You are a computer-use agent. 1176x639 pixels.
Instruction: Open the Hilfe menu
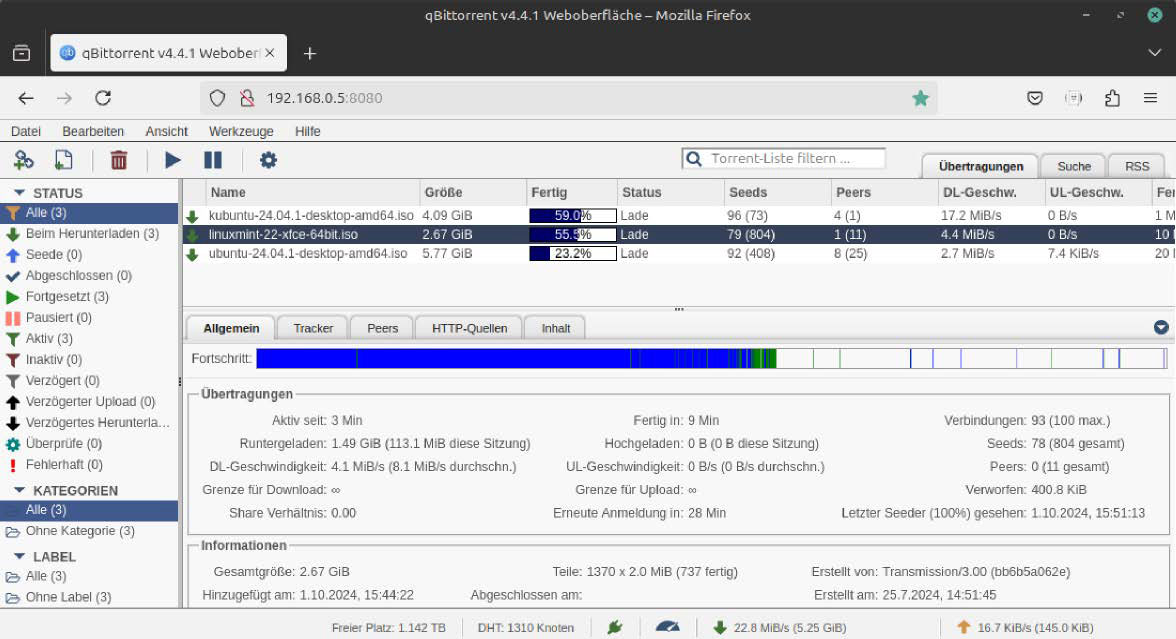pyautogui.click(x=308, y=131)
